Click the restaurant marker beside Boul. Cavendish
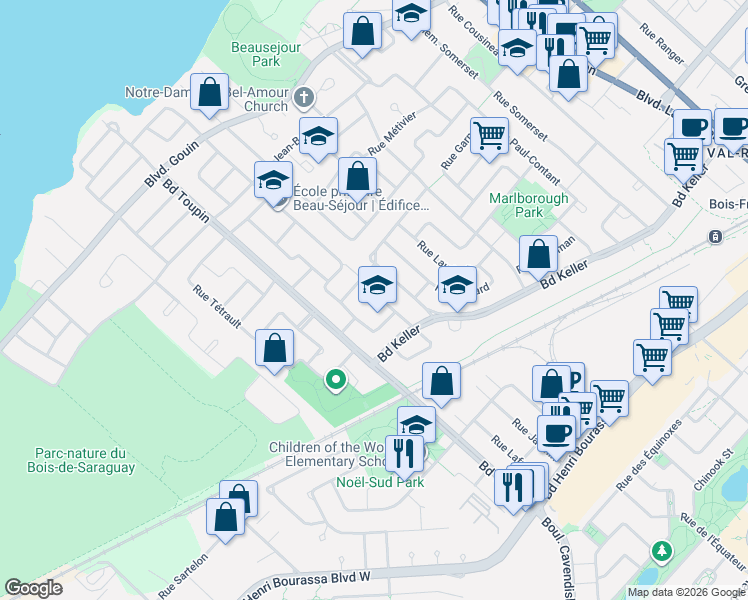 [x=514, y=488]
